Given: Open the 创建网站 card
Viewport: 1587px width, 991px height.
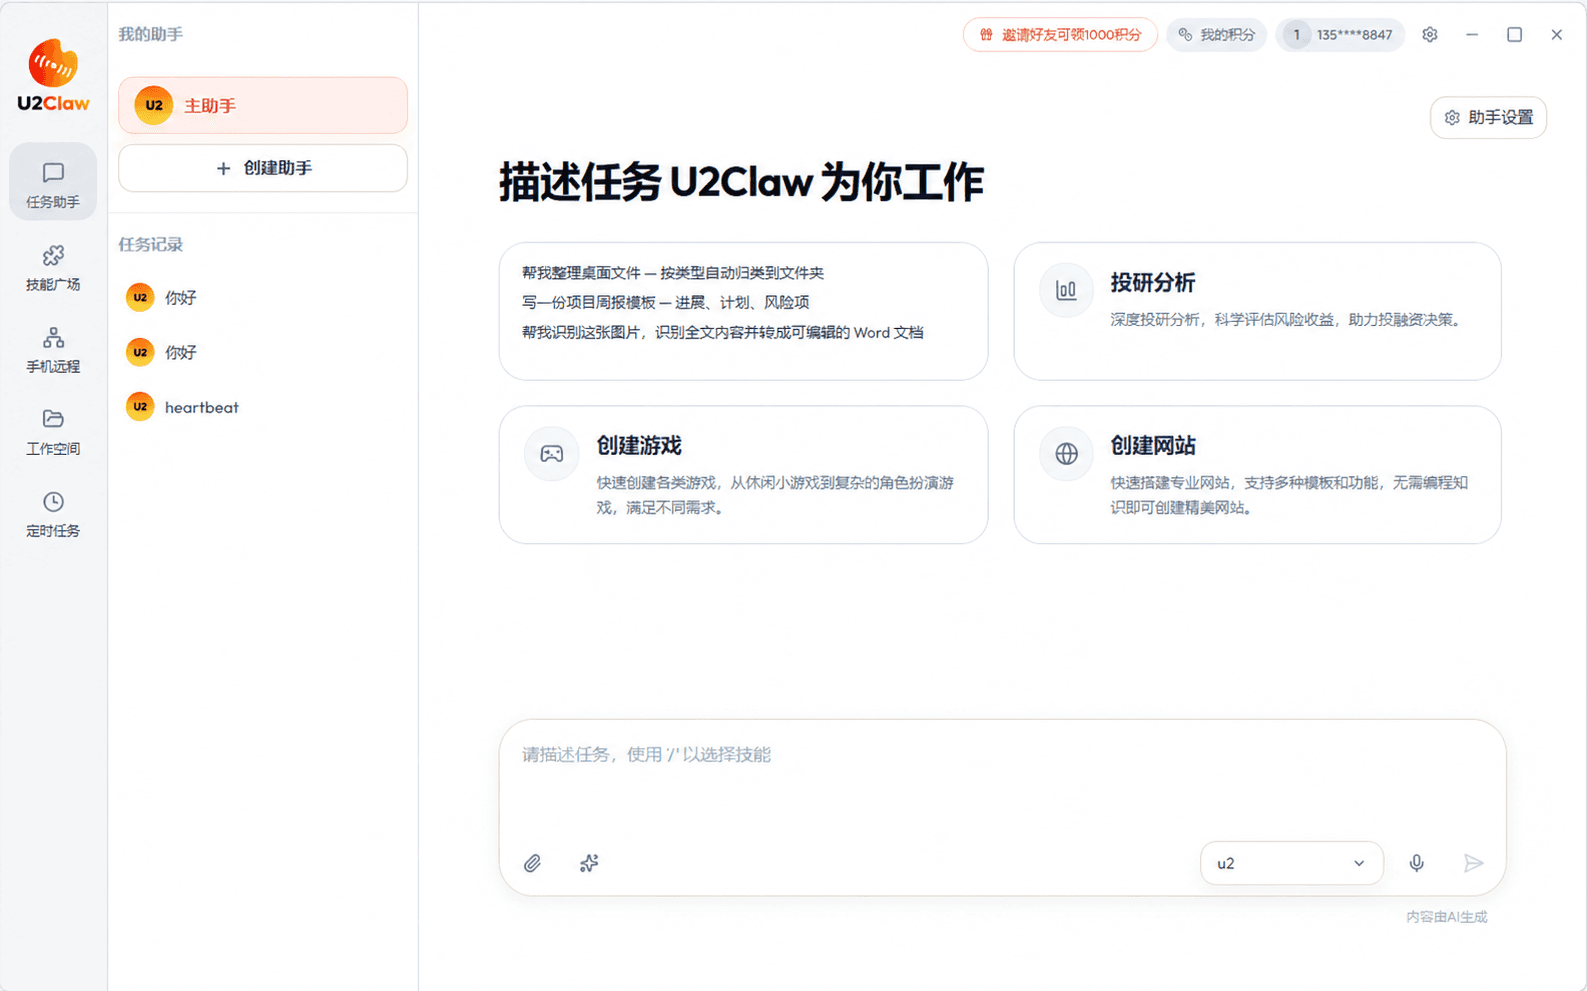Looking at the screenshot, I should 1257,474.
